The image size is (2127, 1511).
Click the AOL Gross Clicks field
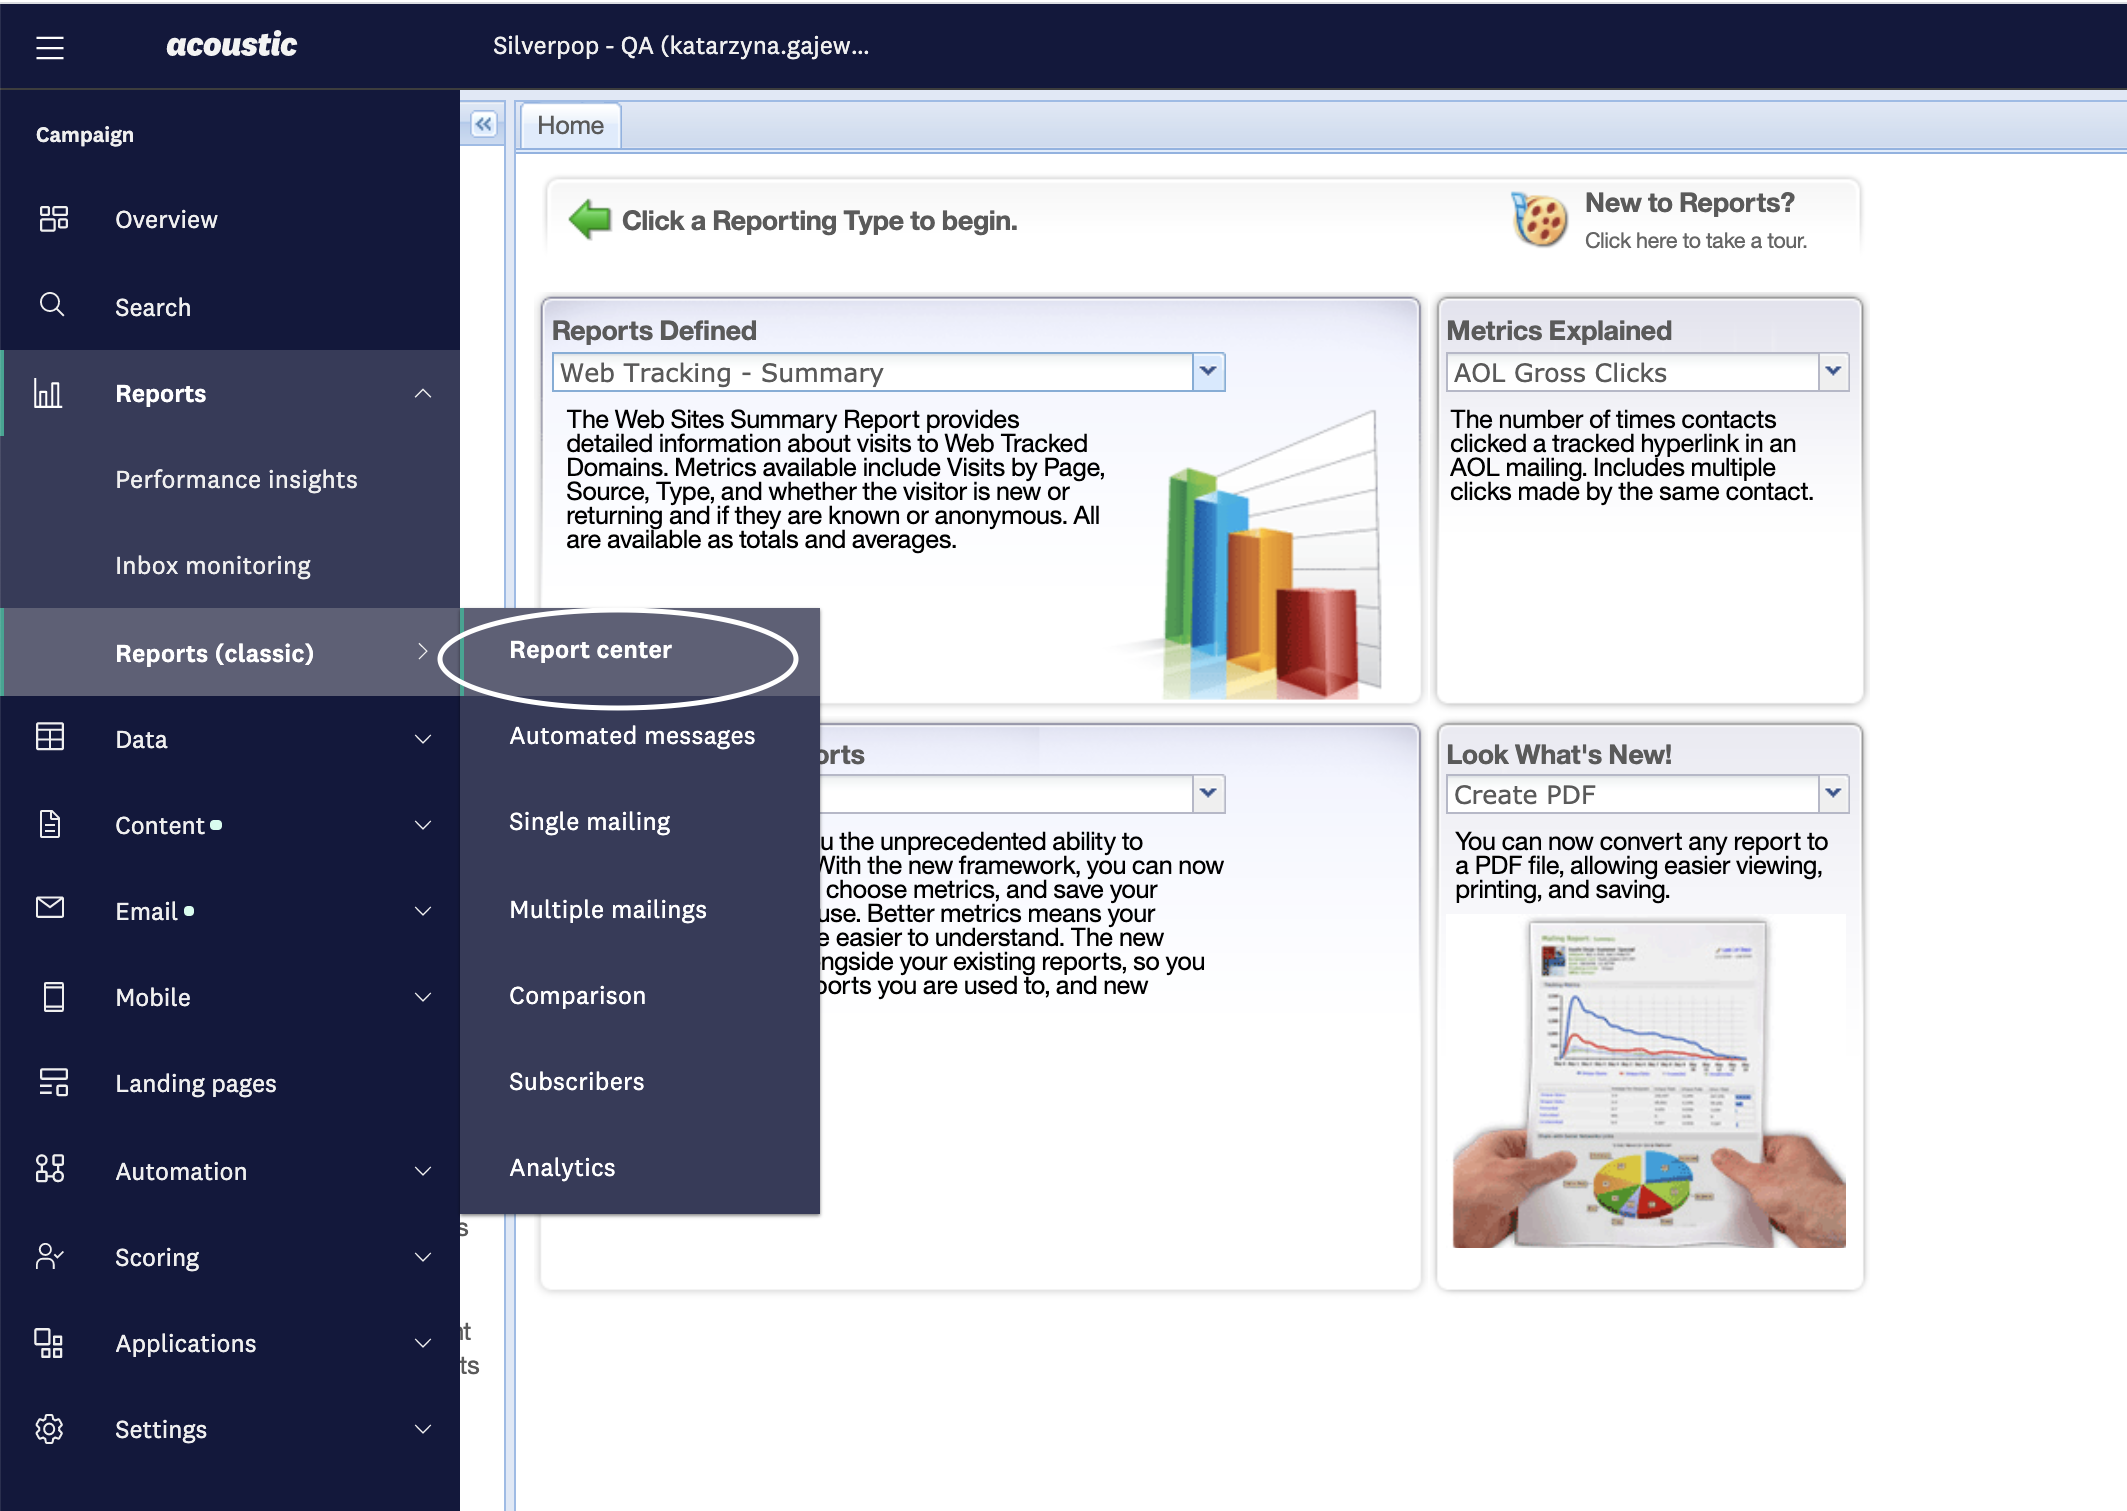click(x=1632, y=372)
